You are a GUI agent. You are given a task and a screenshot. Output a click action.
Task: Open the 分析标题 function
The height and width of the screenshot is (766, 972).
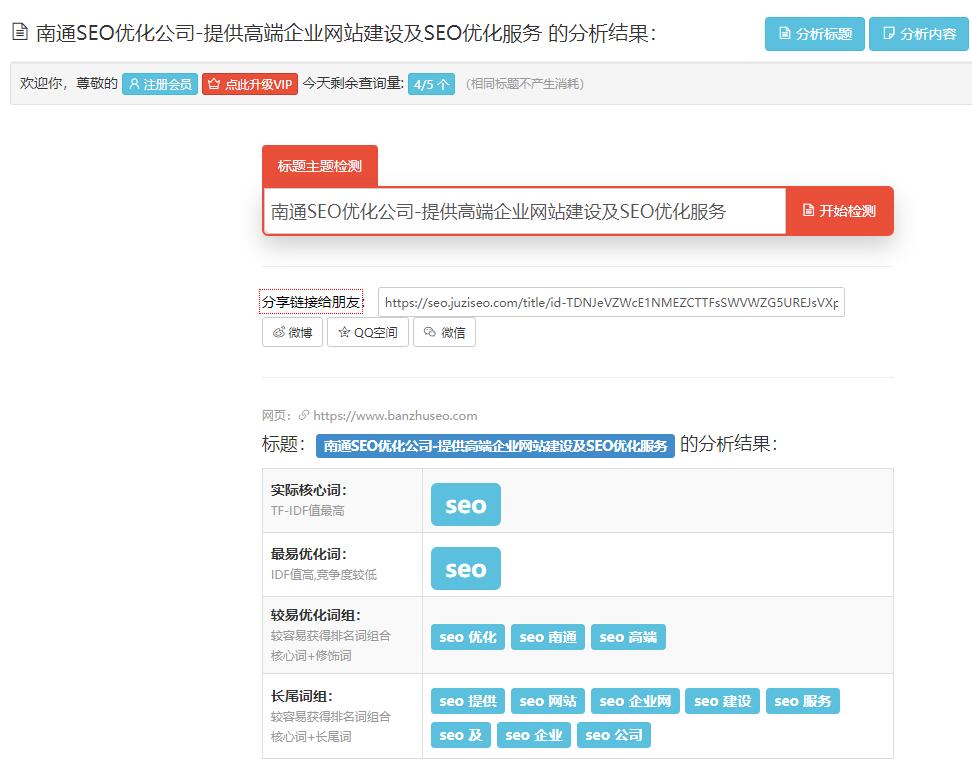pyautogui.click(x=814, y=32)
